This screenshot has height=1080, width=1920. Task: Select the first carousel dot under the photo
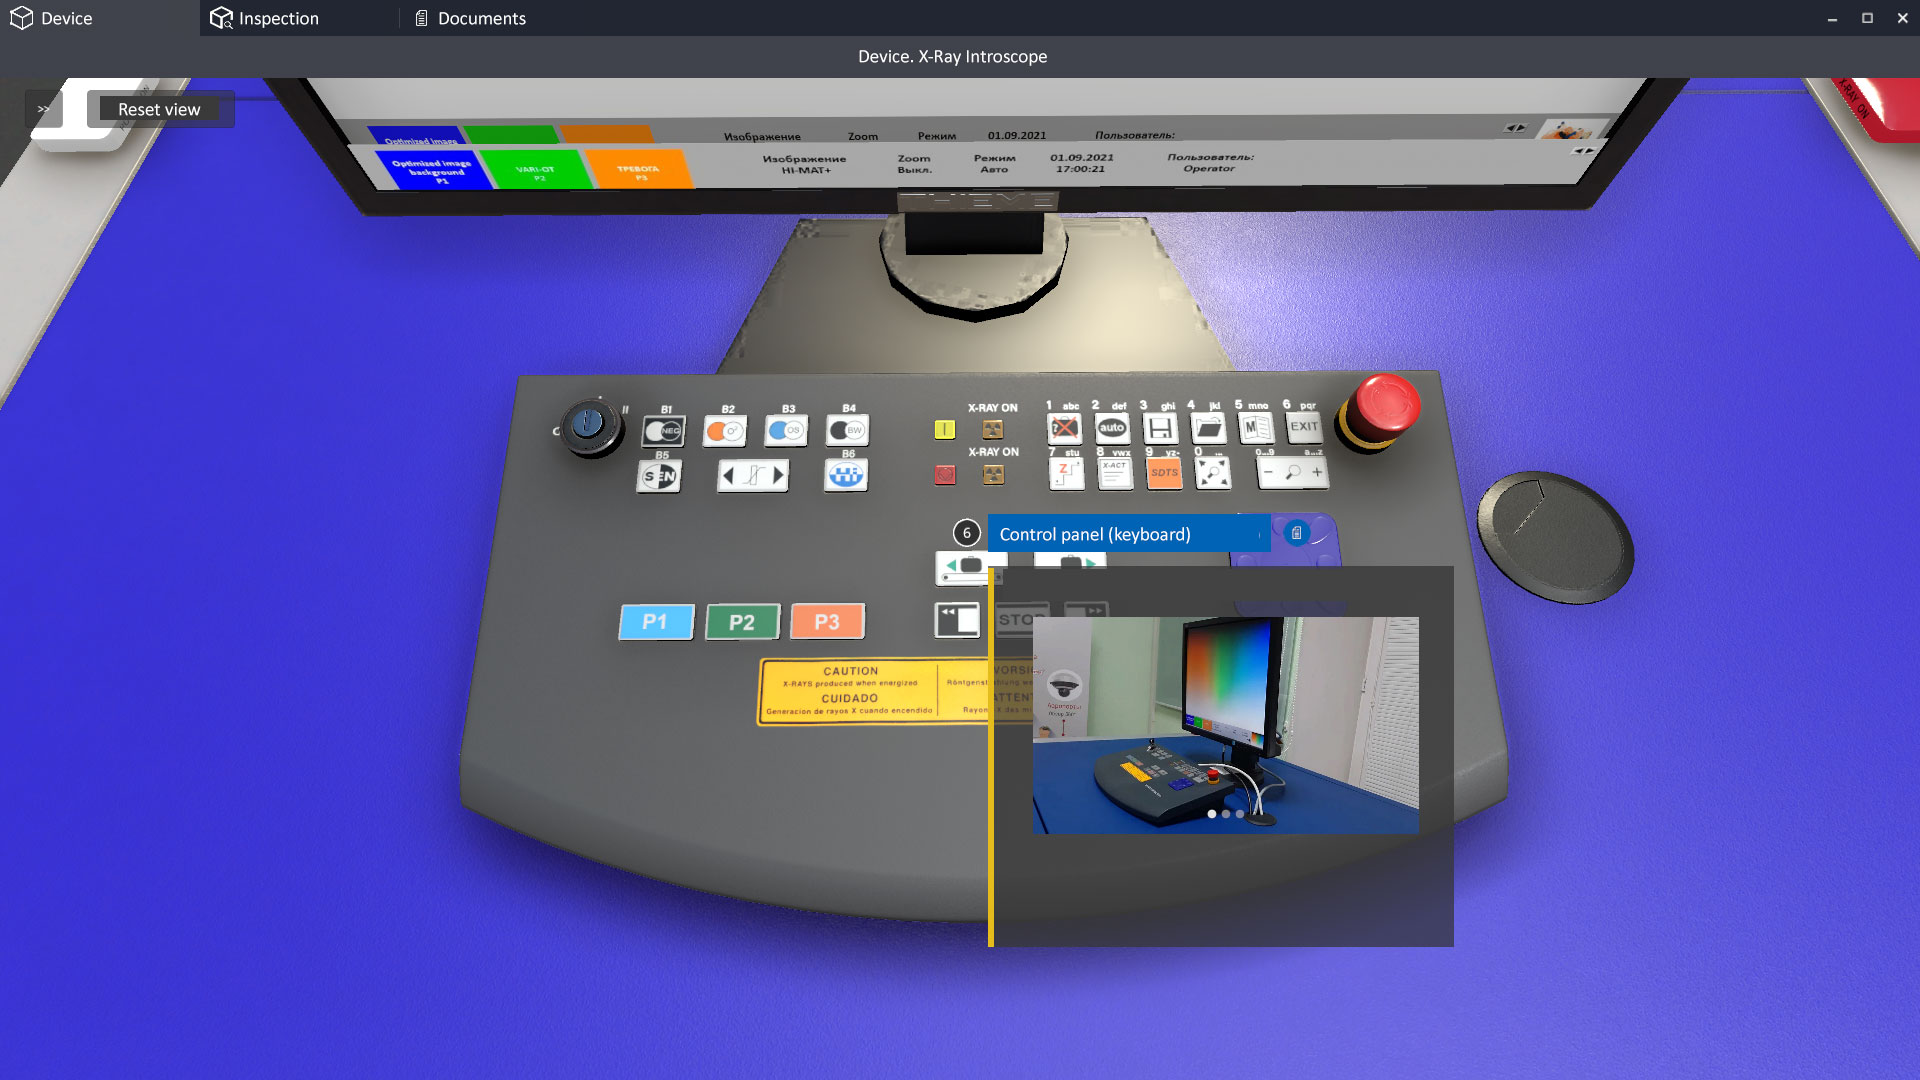1212,814
